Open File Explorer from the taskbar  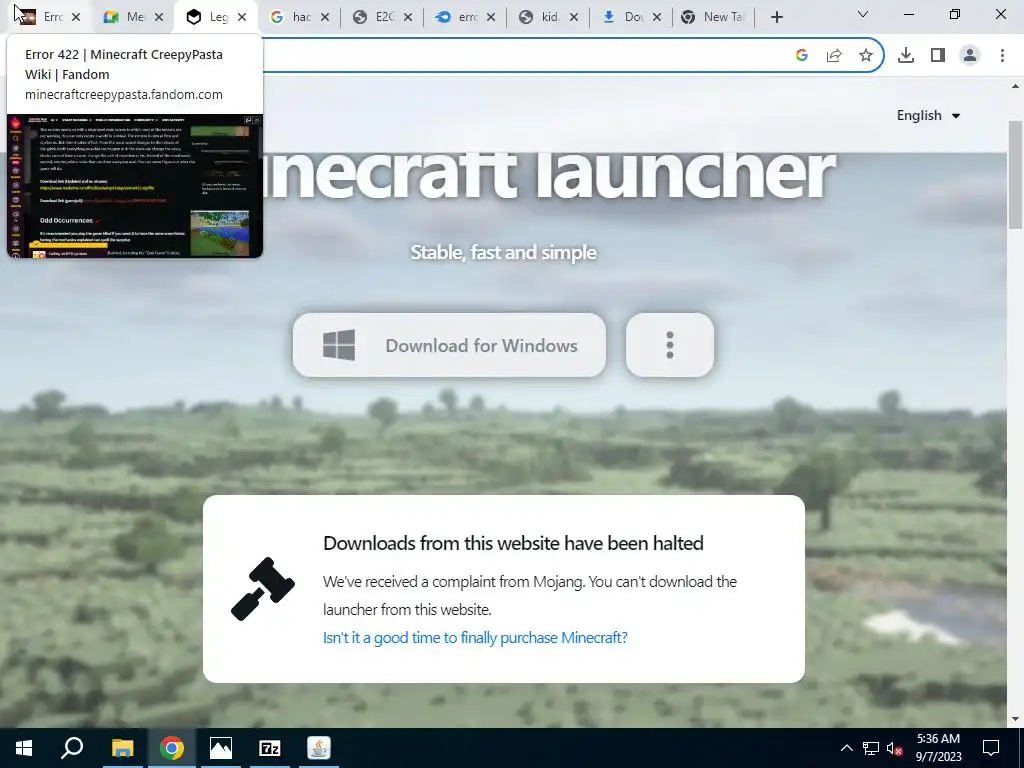(x=122, y=748)
